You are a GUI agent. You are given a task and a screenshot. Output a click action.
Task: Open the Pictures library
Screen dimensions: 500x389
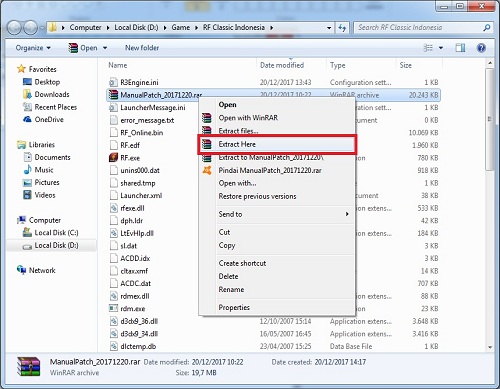pyautogui.click(x=47, y=182)
